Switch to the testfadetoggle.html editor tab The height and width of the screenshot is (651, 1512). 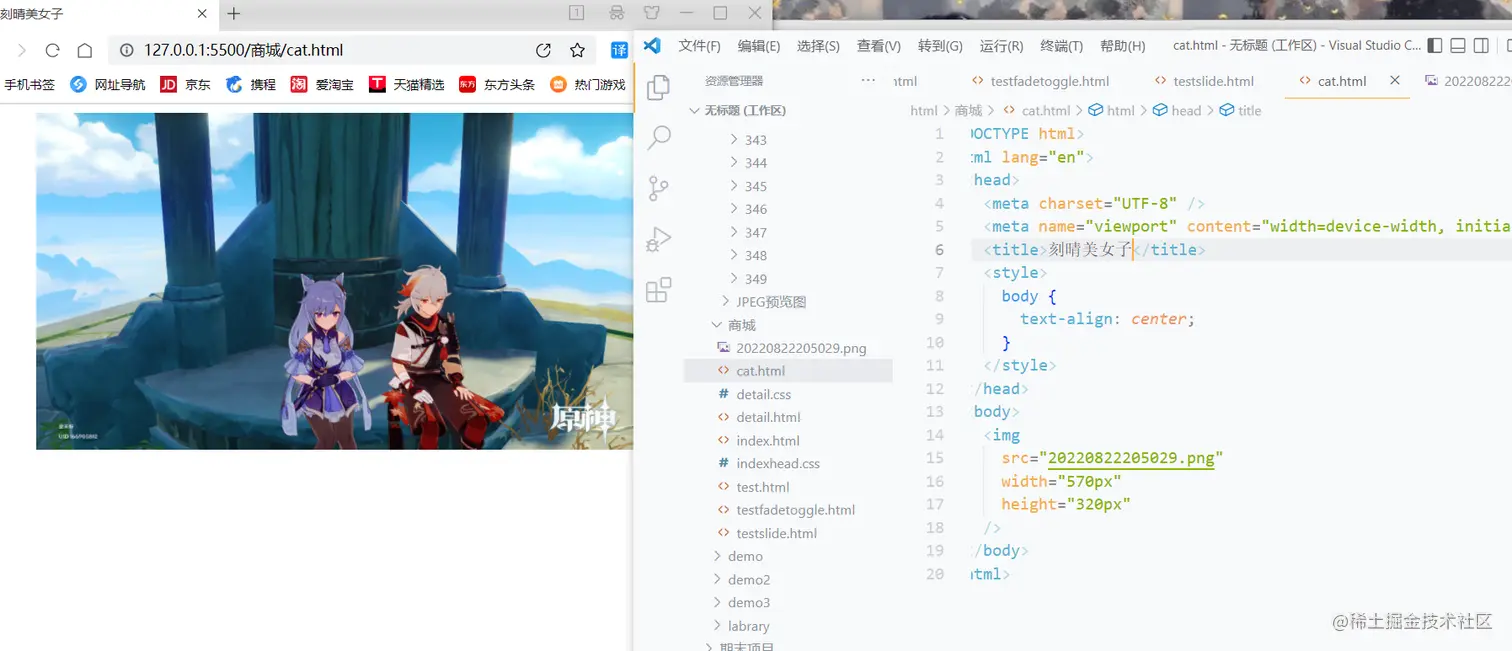tap(1040, 81)
